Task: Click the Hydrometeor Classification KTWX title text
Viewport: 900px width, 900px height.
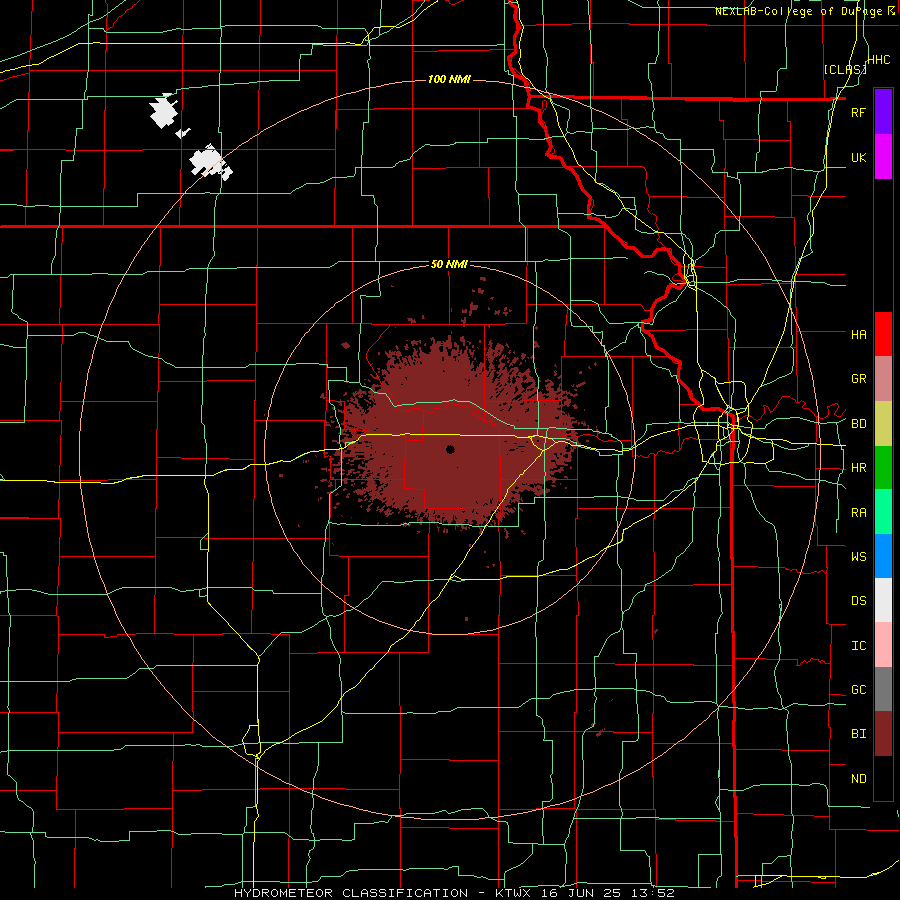Action: point(454,893)
